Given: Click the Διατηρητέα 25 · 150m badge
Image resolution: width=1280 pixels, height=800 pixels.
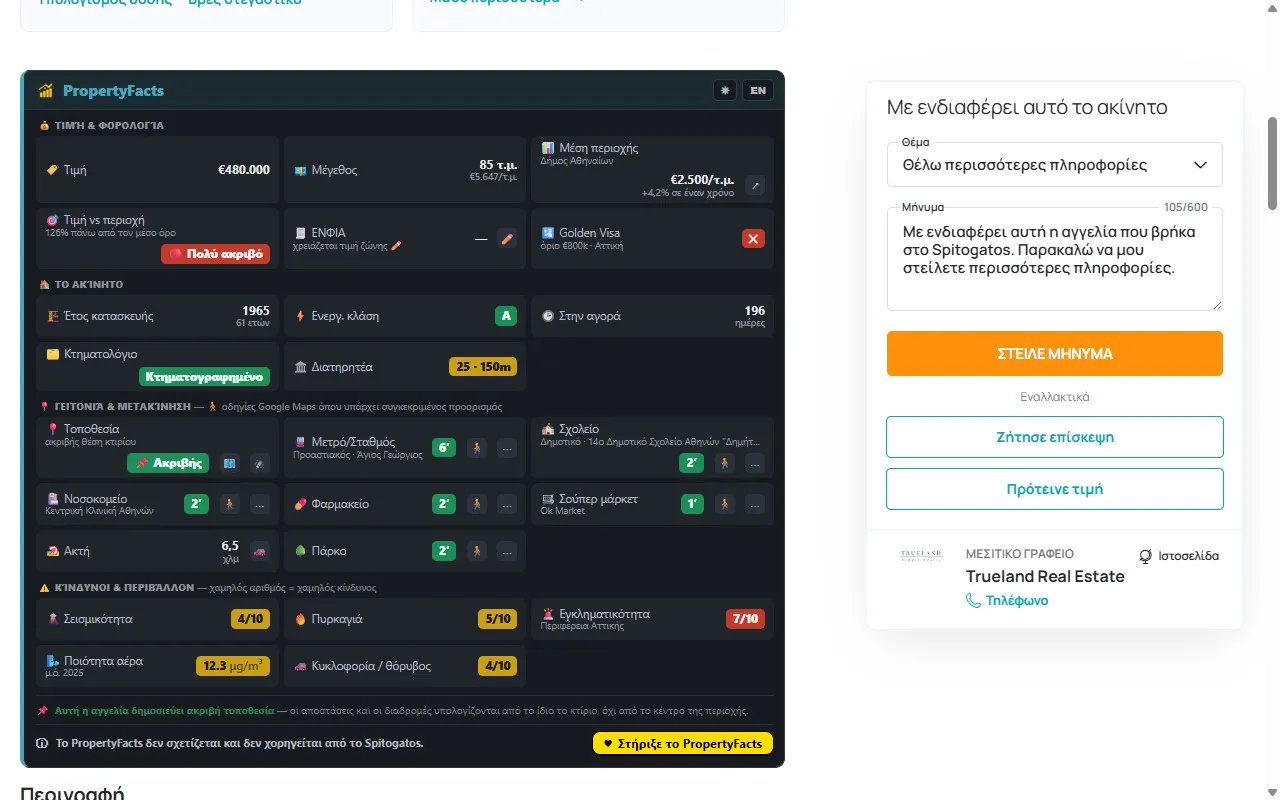Looking at the screenshot, I should coord(483,367).
